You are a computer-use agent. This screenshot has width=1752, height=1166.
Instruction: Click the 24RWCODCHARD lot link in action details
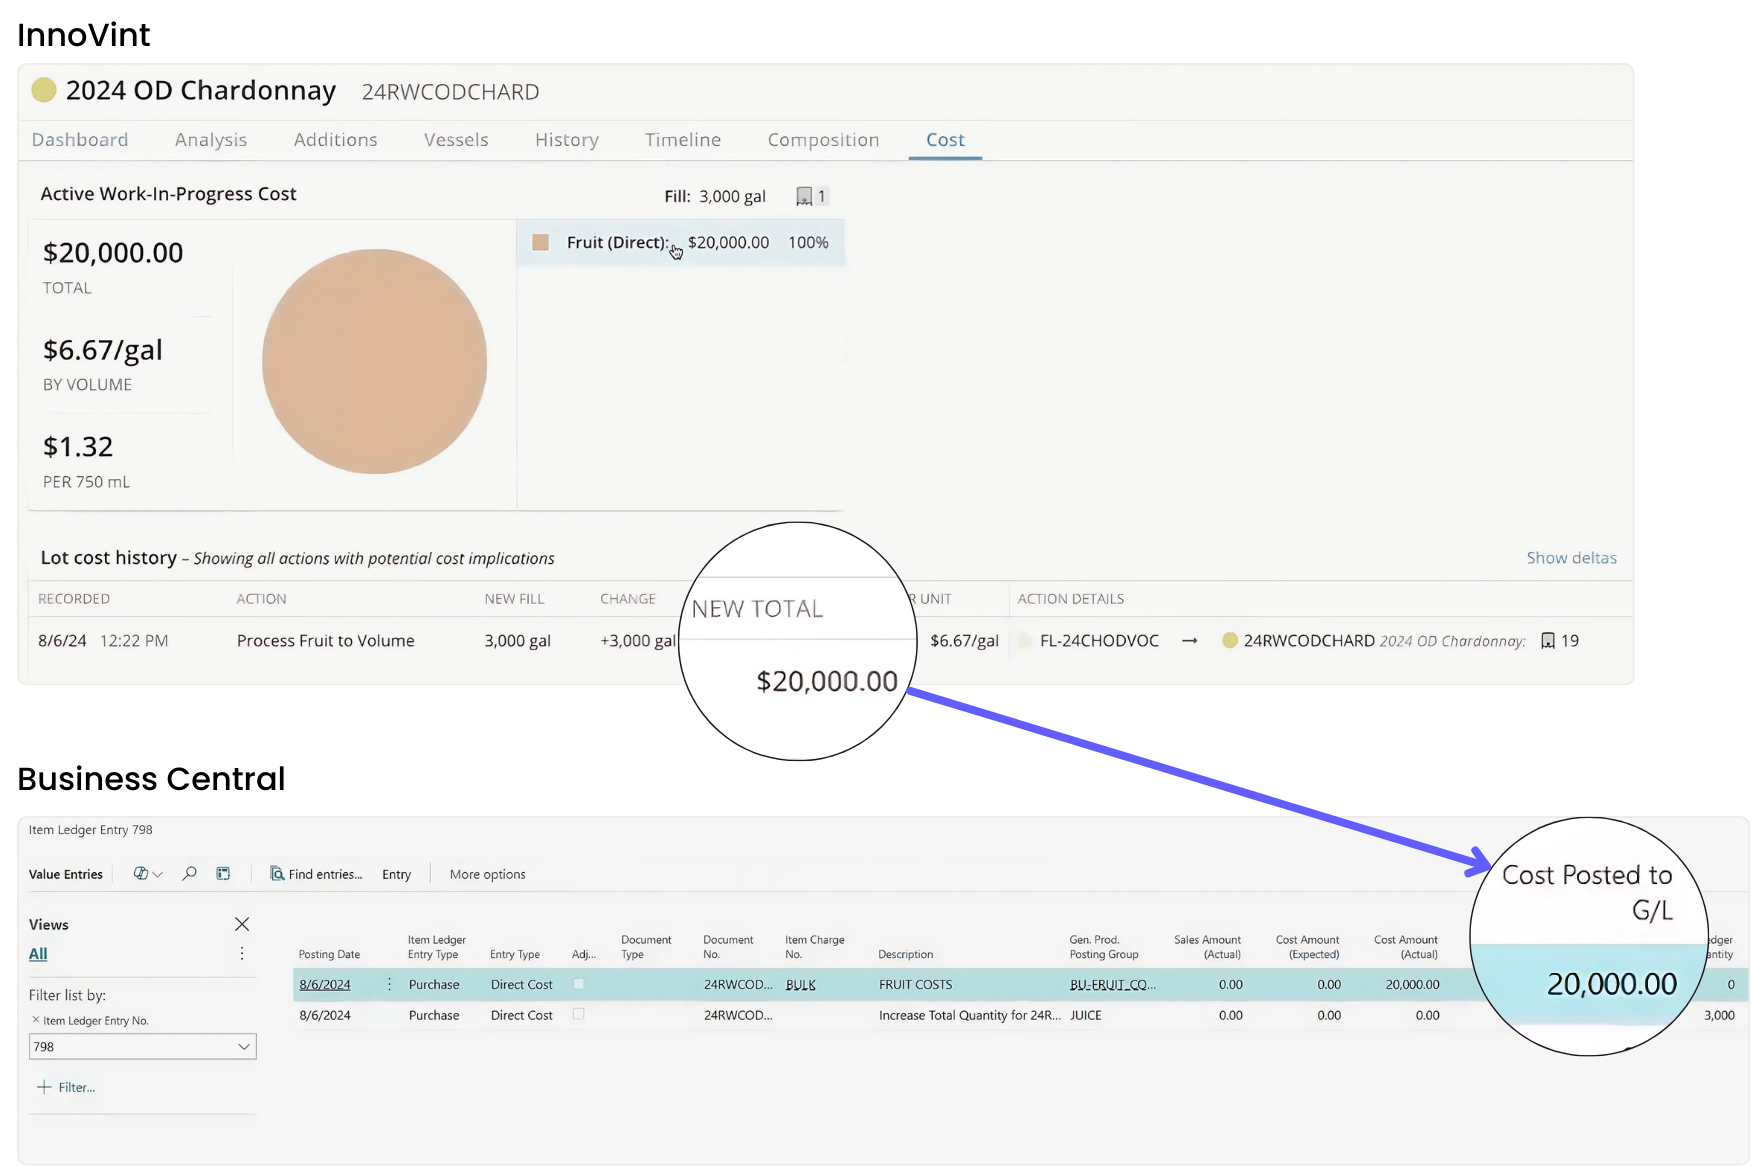[1308, 641]
